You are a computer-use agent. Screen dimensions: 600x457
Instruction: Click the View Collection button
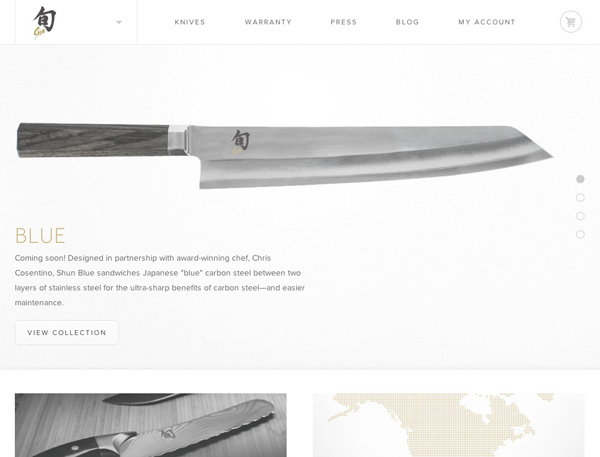(x=67, y=333)
